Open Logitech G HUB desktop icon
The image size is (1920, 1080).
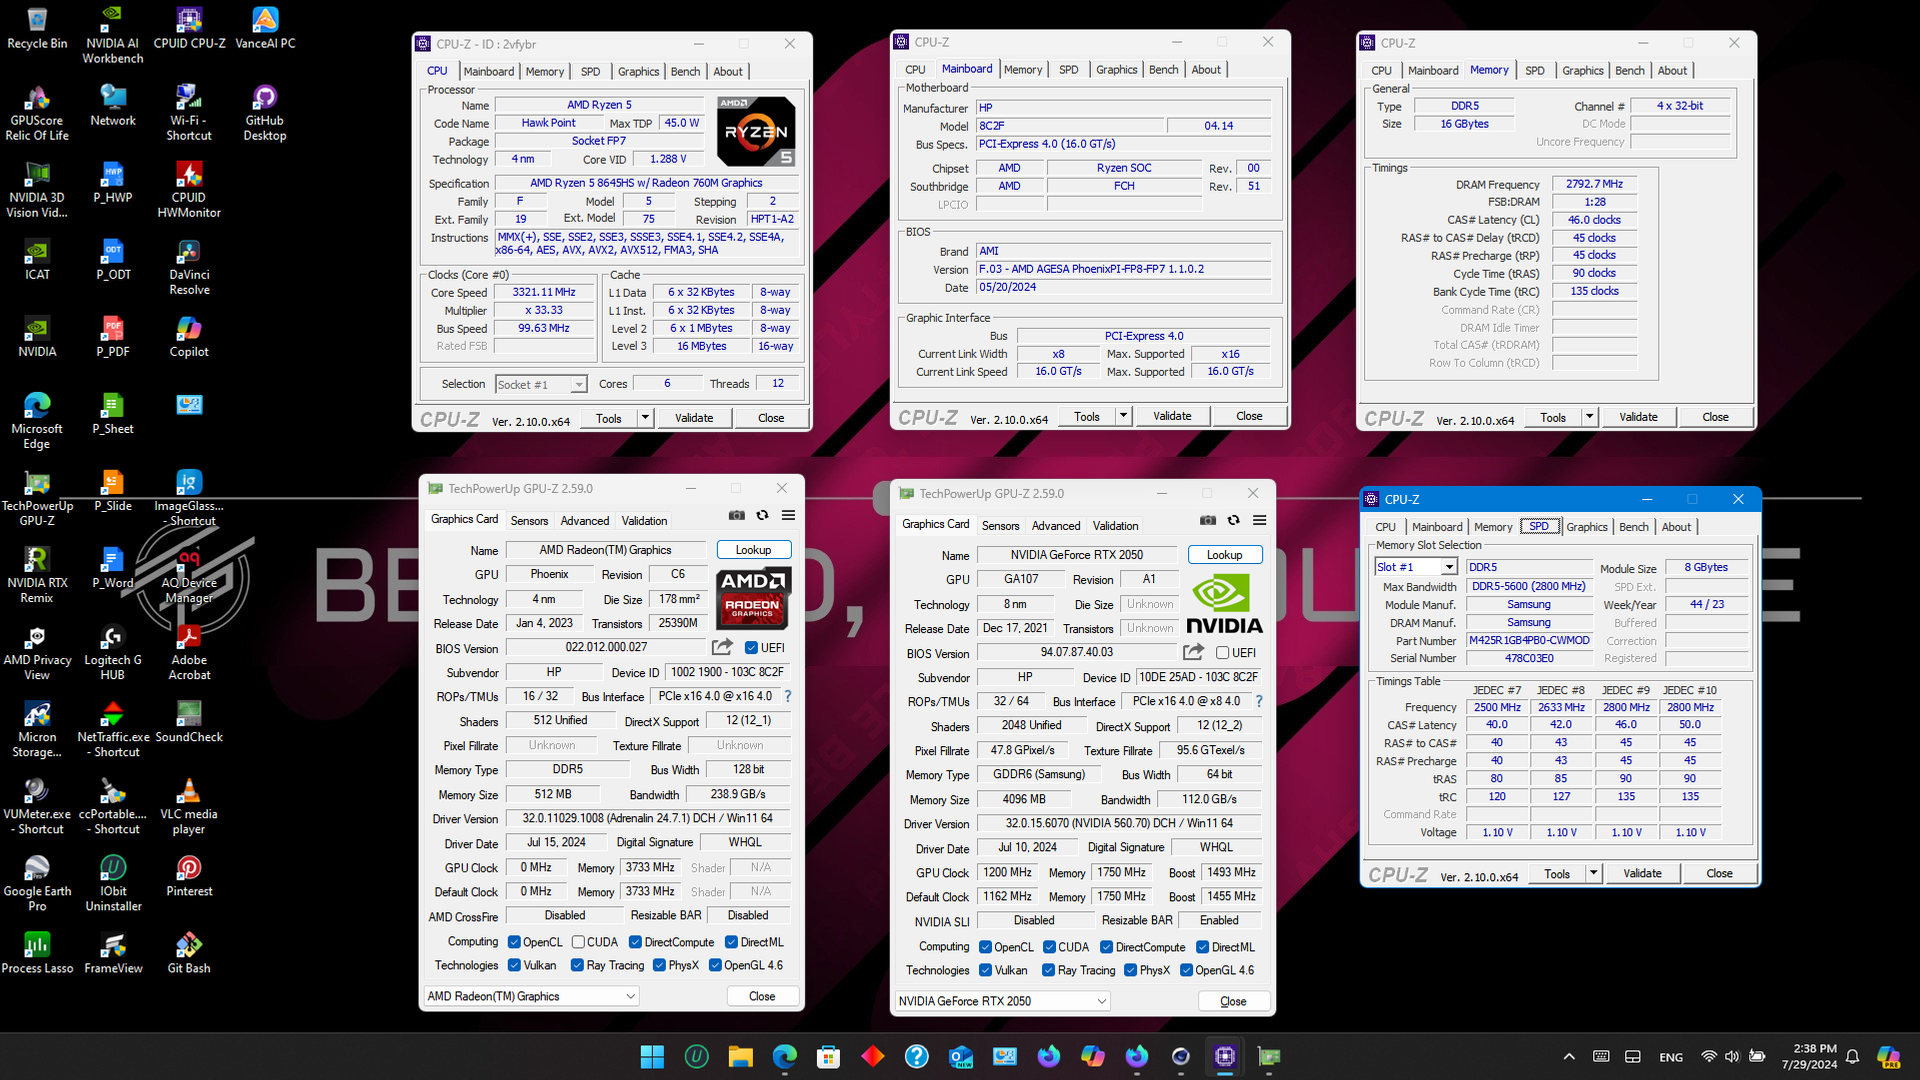click(x=113, y=651)
